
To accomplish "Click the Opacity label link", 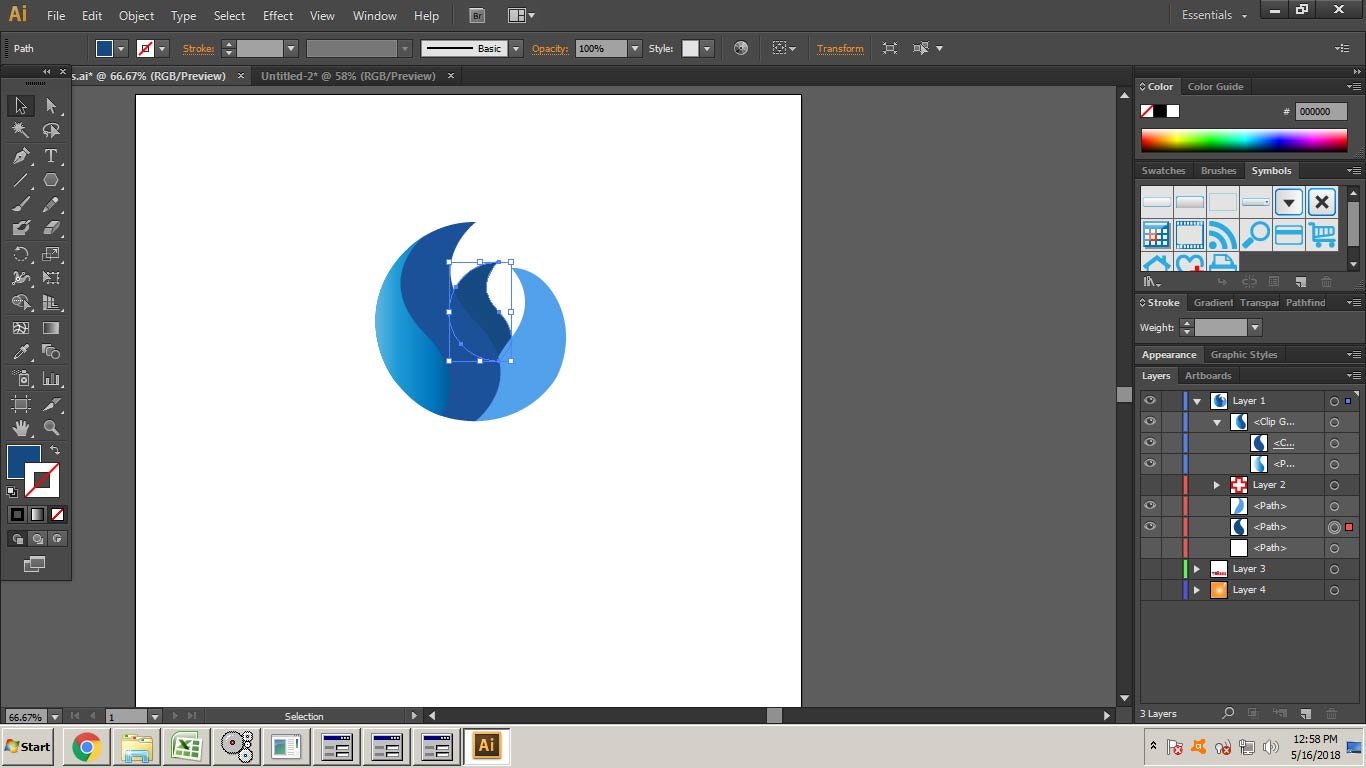I will (550, 48).
